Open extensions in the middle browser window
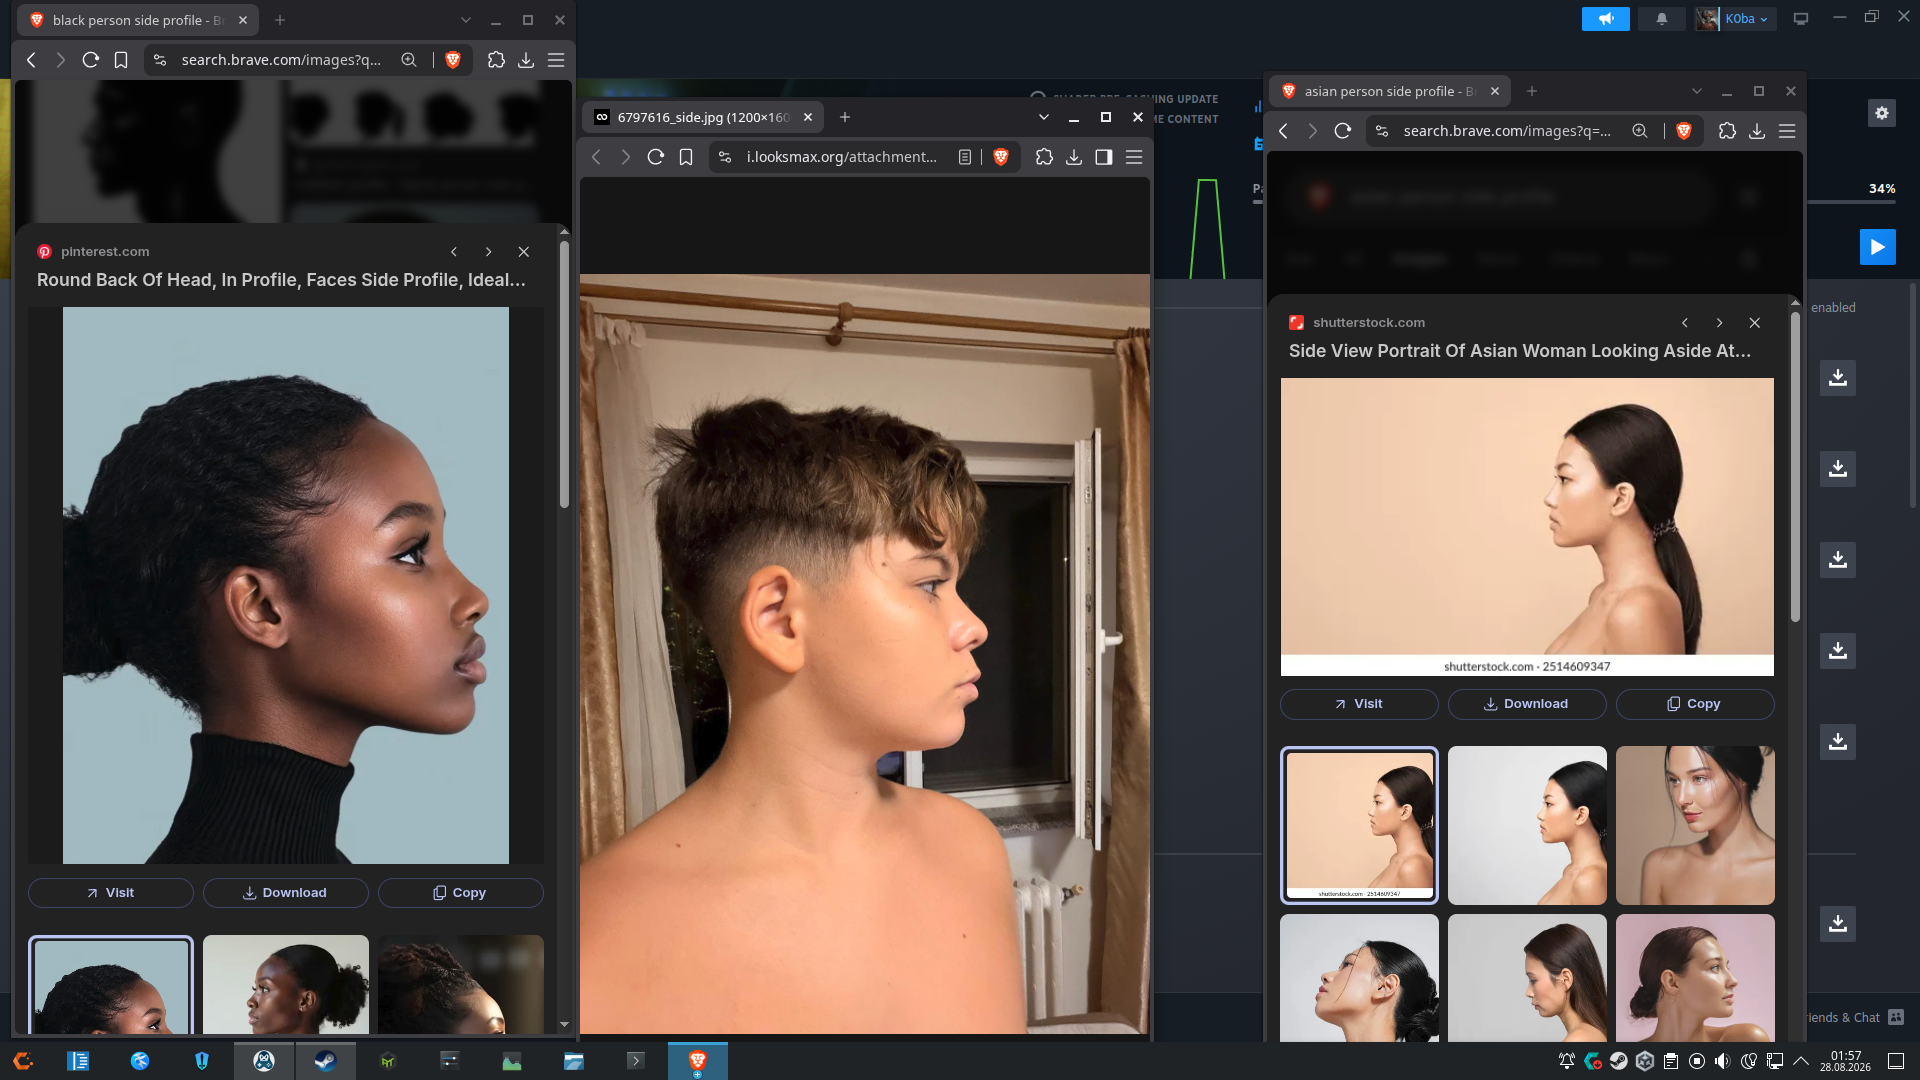 [x=1044, y=157]
